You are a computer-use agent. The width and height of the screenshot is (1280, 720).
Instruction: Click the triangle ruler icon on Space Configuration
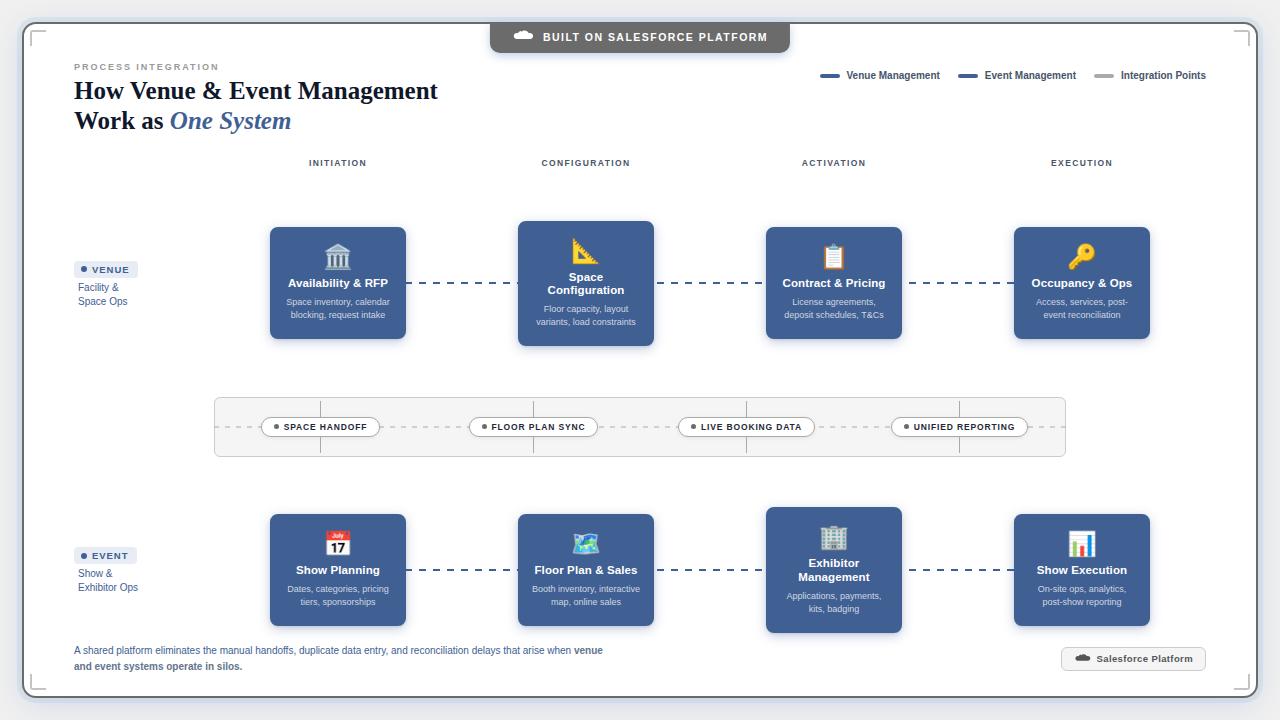586,251
